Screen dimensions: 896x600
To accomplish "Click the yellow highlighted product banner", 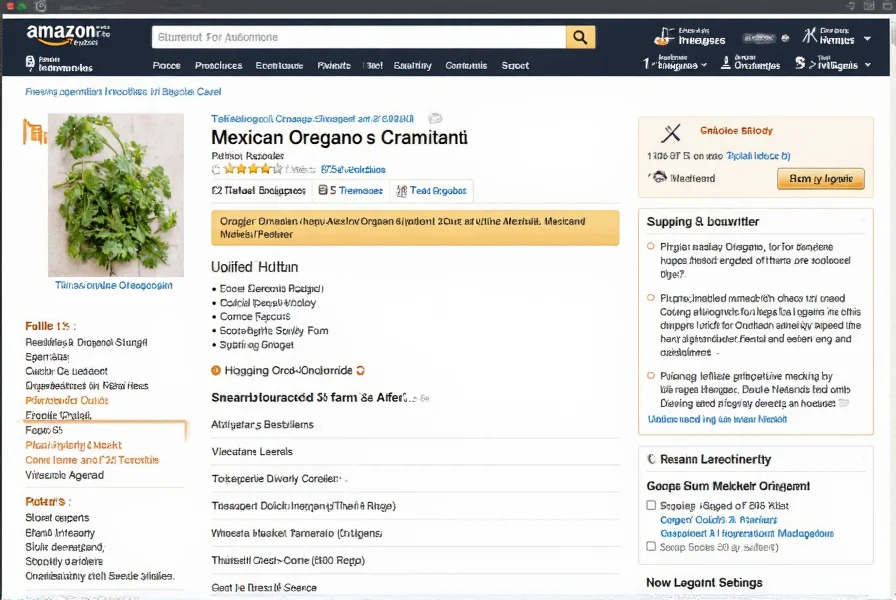I will (415, 227).
